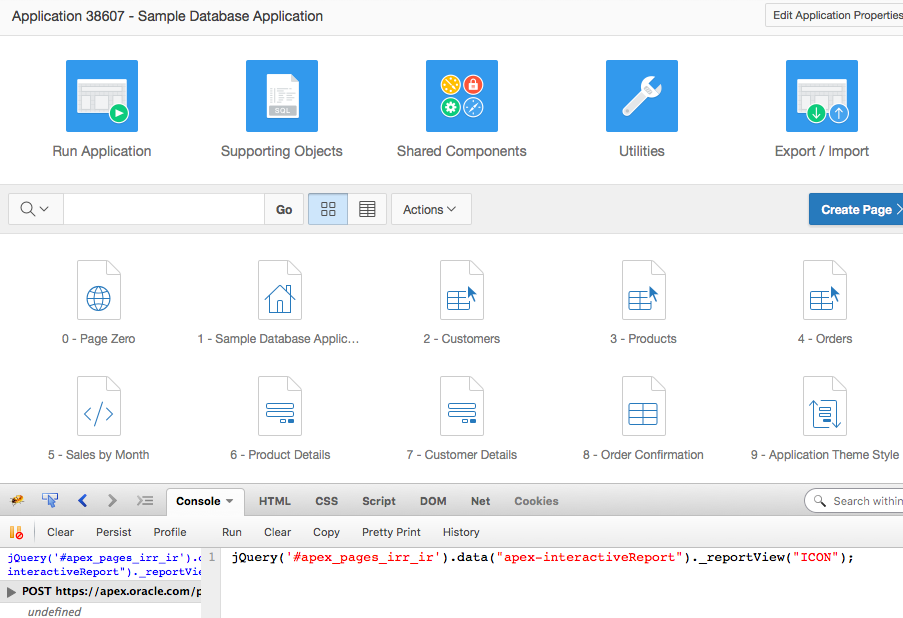Open page 1 Sample Database Application home icon
This screenshot has width=903, height=618.
279,290
